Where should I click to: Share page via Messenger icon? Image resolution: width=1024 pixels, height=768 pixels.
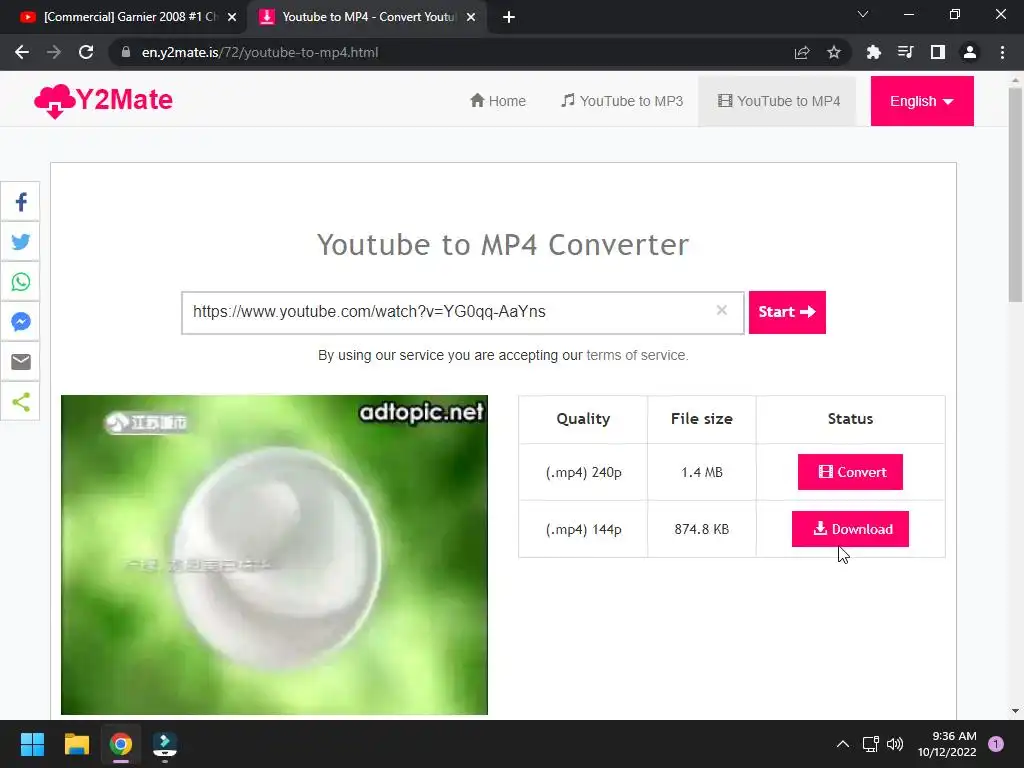pyautogui.click(x=20, y=321)
